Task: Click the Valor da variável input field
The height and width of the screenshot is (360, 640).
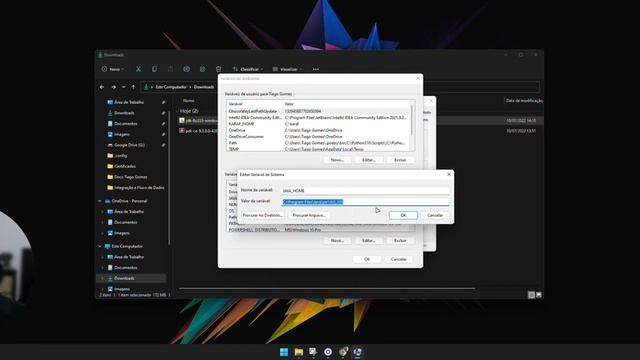Action: pyautogui.click(x=365, y=202)
